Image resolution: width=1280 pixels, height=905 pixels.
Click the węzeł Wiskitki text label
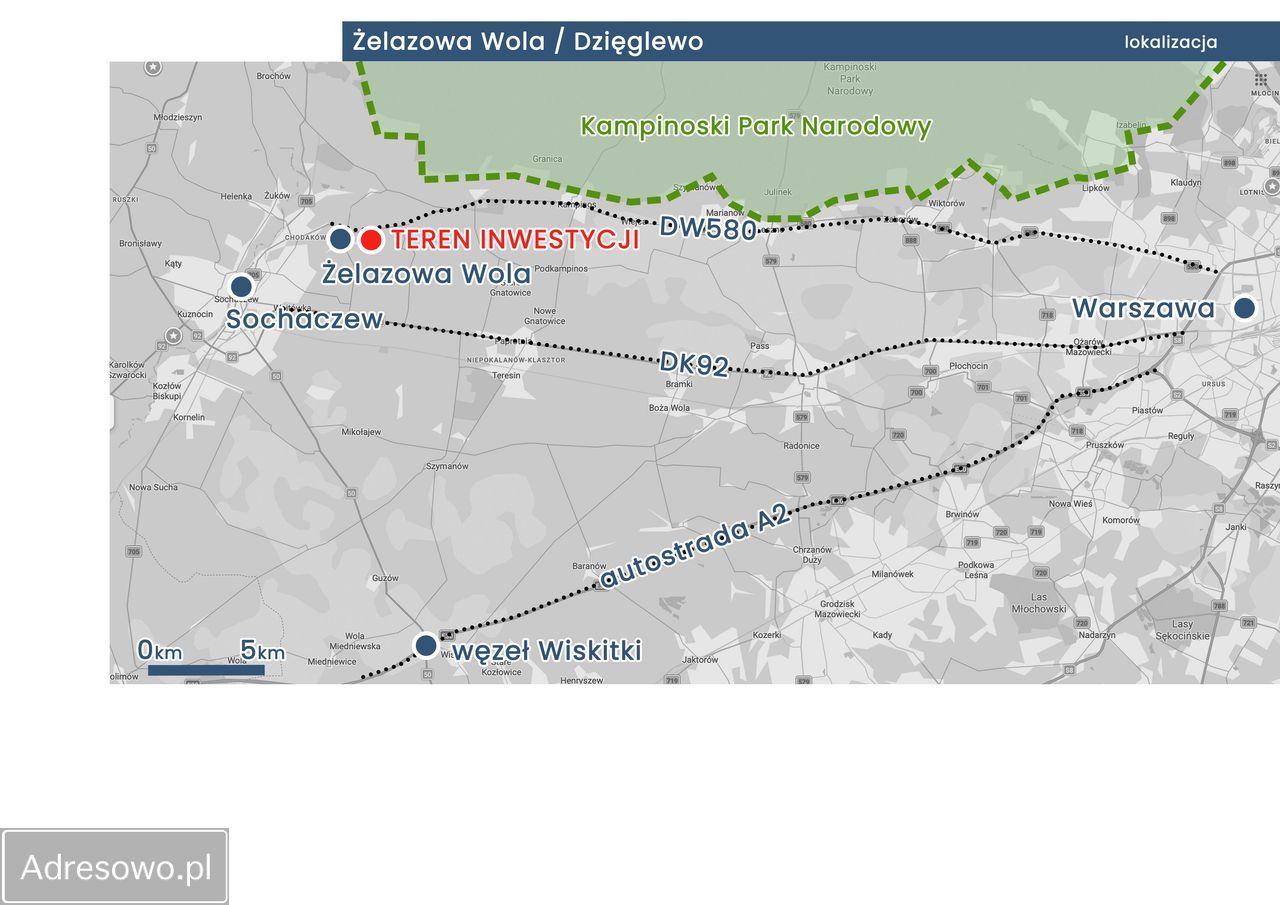[546, 651]
